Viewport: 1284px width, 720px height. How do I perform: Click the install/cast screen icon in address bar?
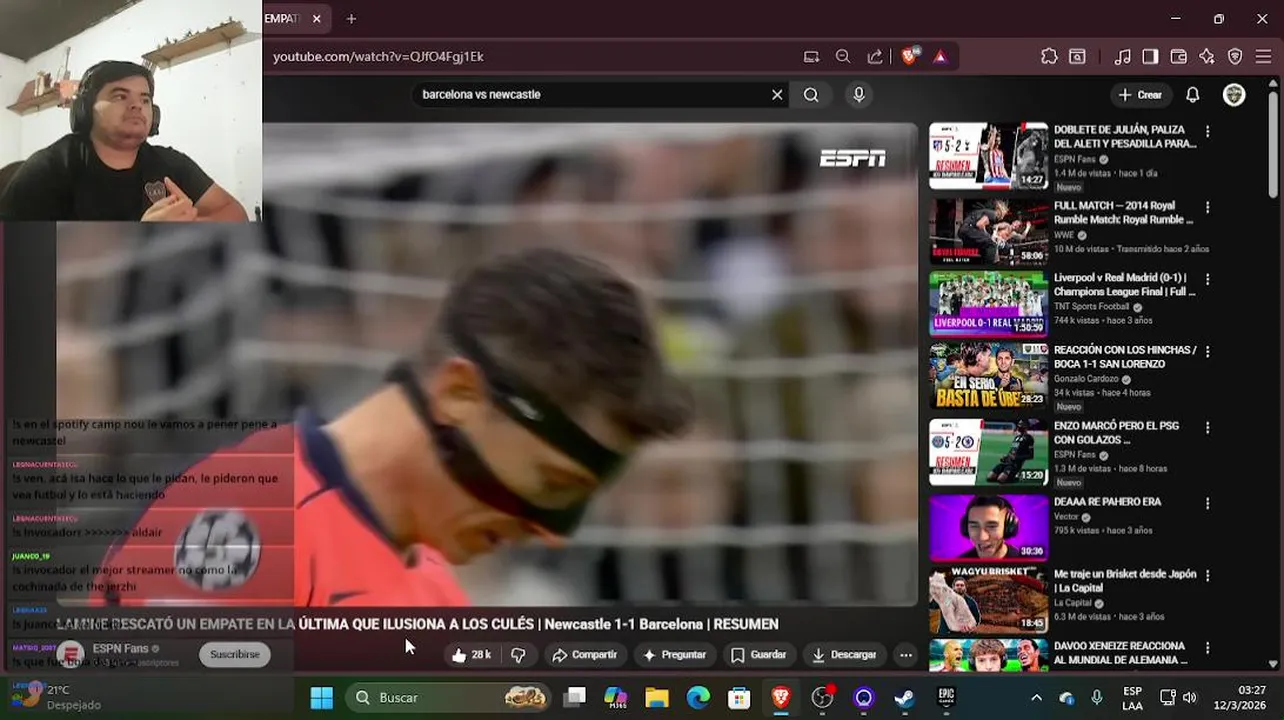click(811, 57)
